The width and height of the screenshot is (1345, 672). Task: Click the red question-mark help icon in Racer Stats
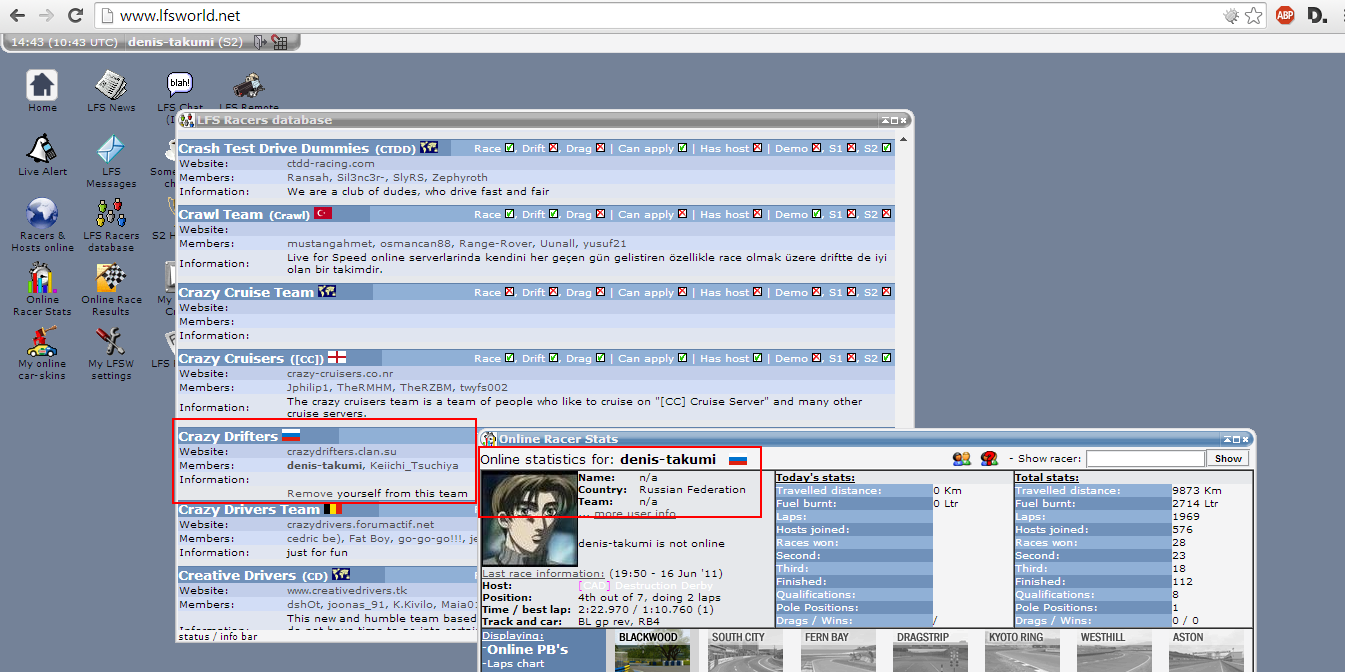(989, 458)
